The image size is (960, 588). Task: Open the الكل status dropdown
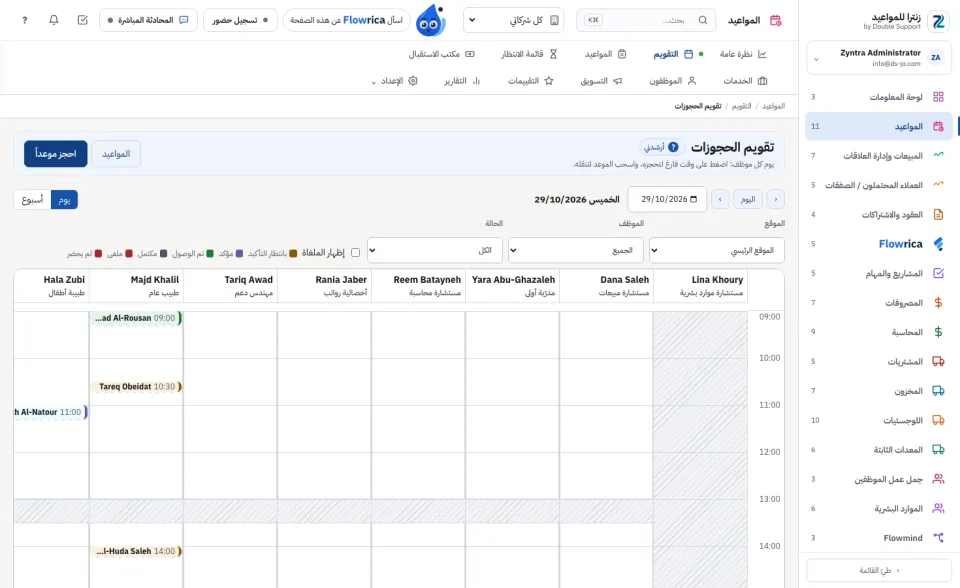tap(435, 250)
